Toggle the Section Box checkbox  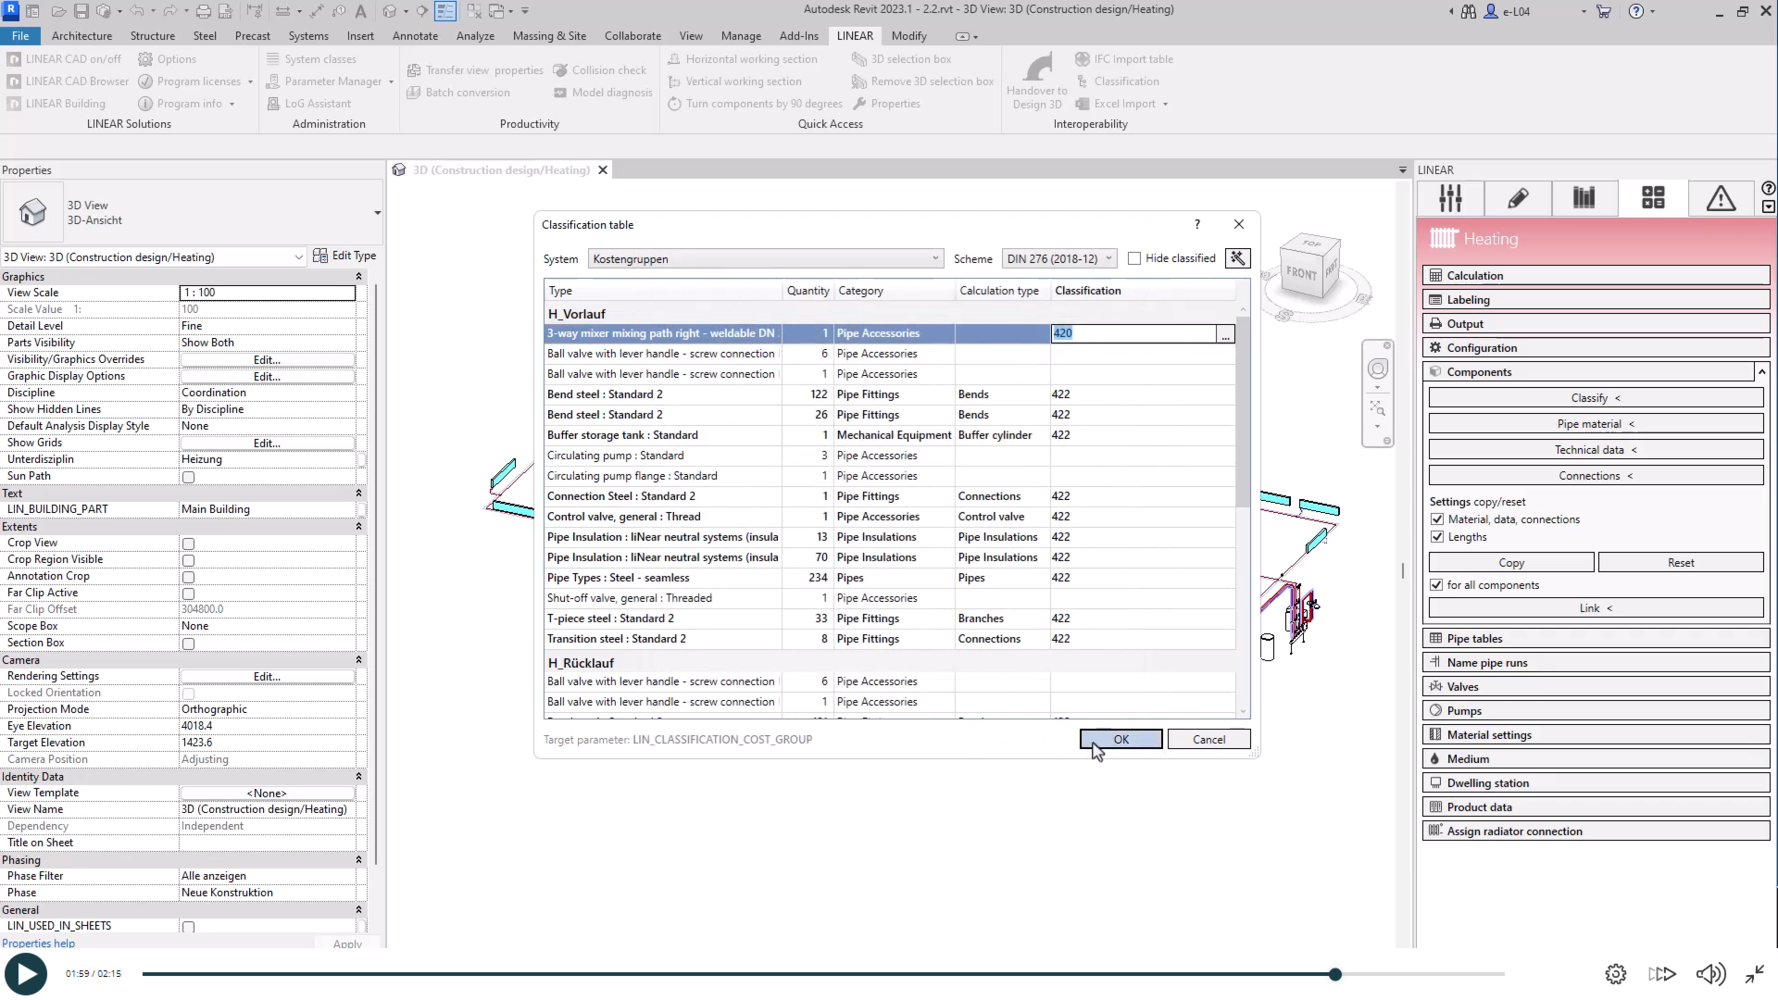tap(188, 644)
